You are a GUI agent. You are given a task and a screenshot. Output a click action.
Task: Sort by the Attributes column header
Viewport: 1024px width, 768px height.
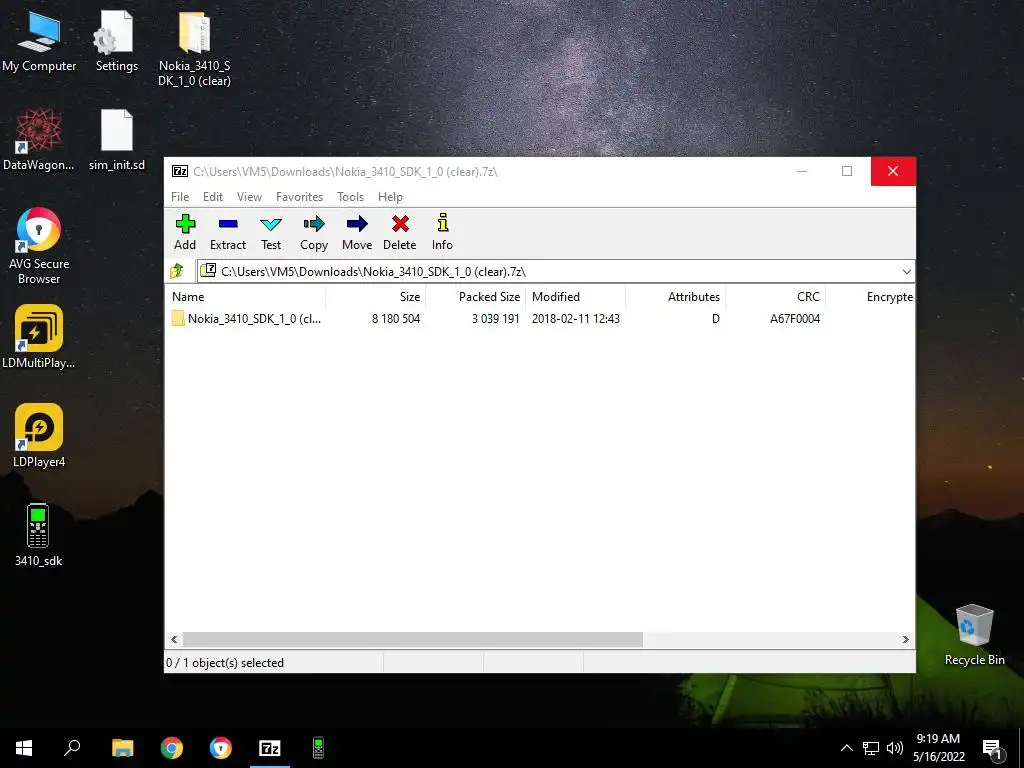pyautogui.click(x=675, y=296)
